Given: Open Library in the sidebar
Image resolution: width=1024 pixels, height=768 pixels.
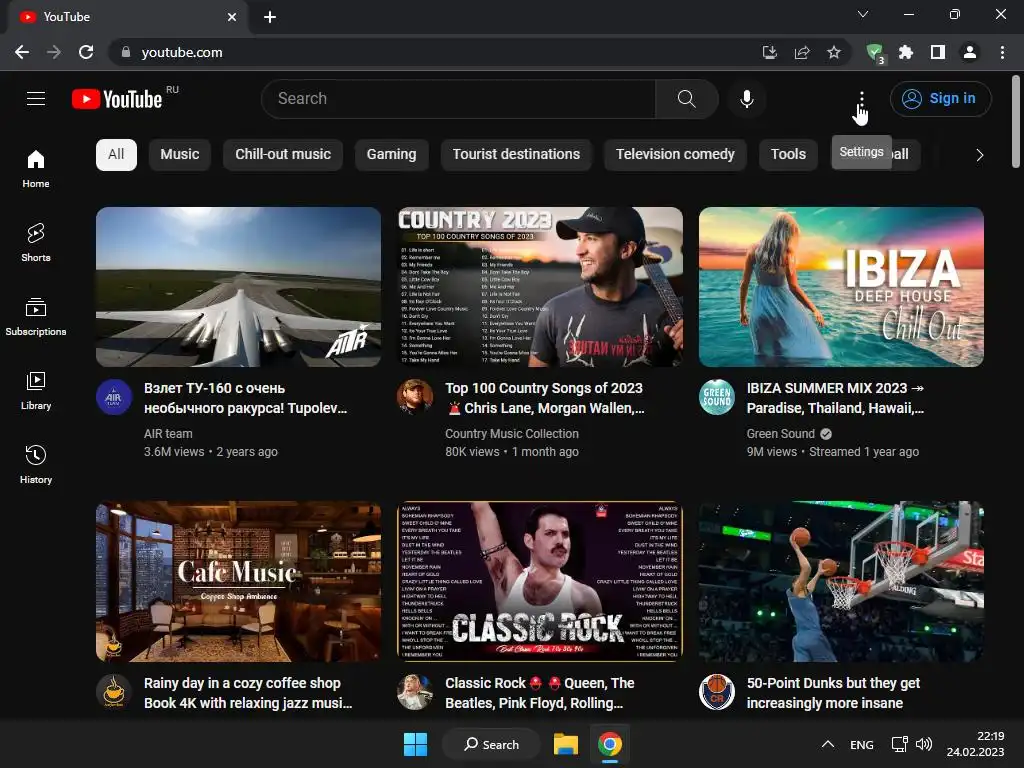Looking at the screenshot, I should click(x=36, y=391).
